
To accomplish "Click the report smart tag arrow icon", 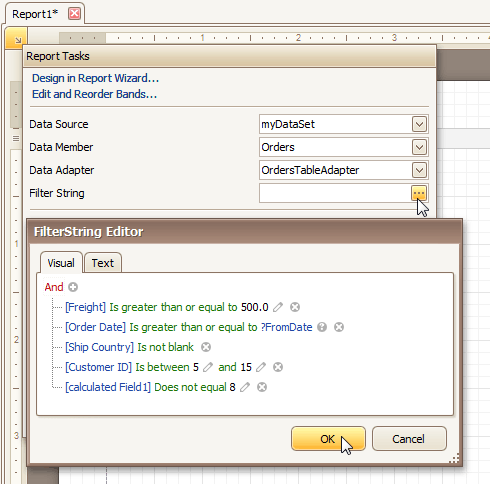I will click(x=16, y=39).
